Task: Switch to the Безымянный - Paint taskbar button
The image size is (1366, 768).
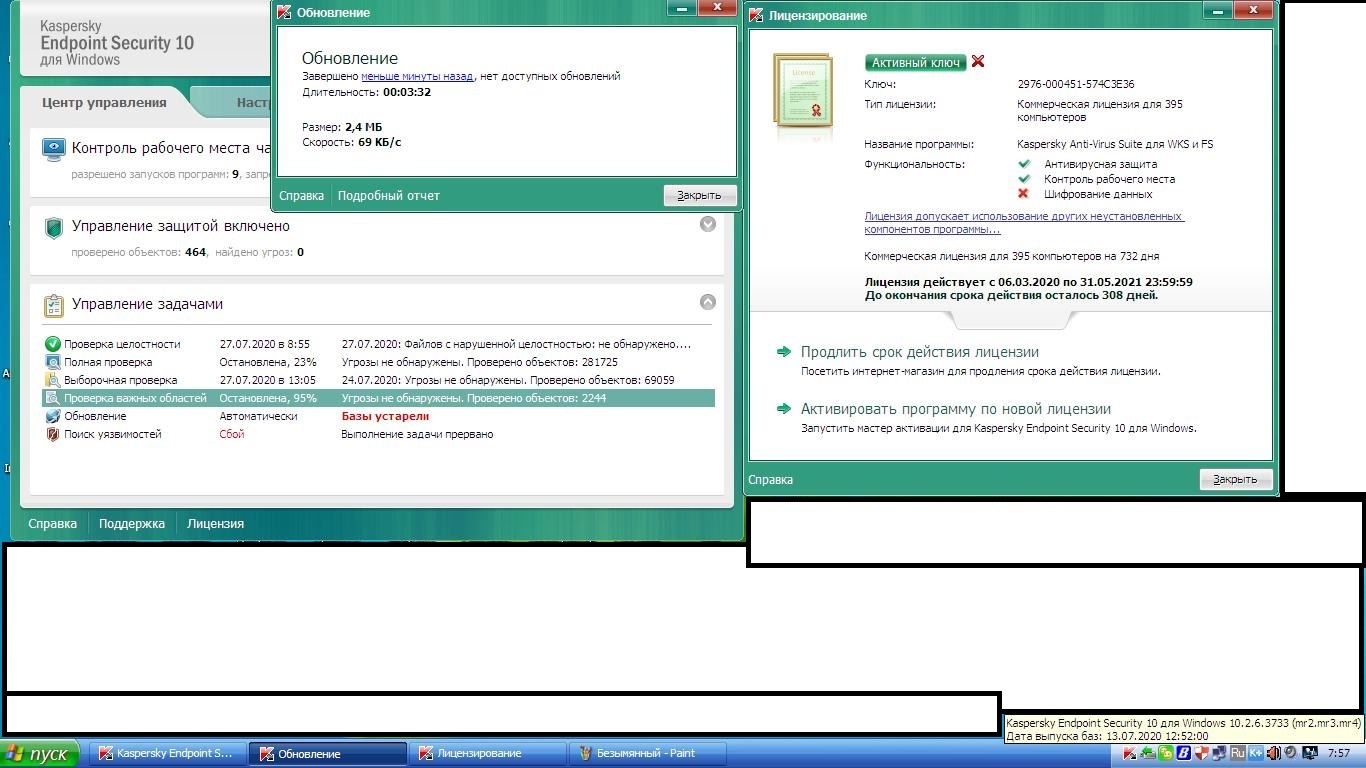Action: click(x=648, y=754)
